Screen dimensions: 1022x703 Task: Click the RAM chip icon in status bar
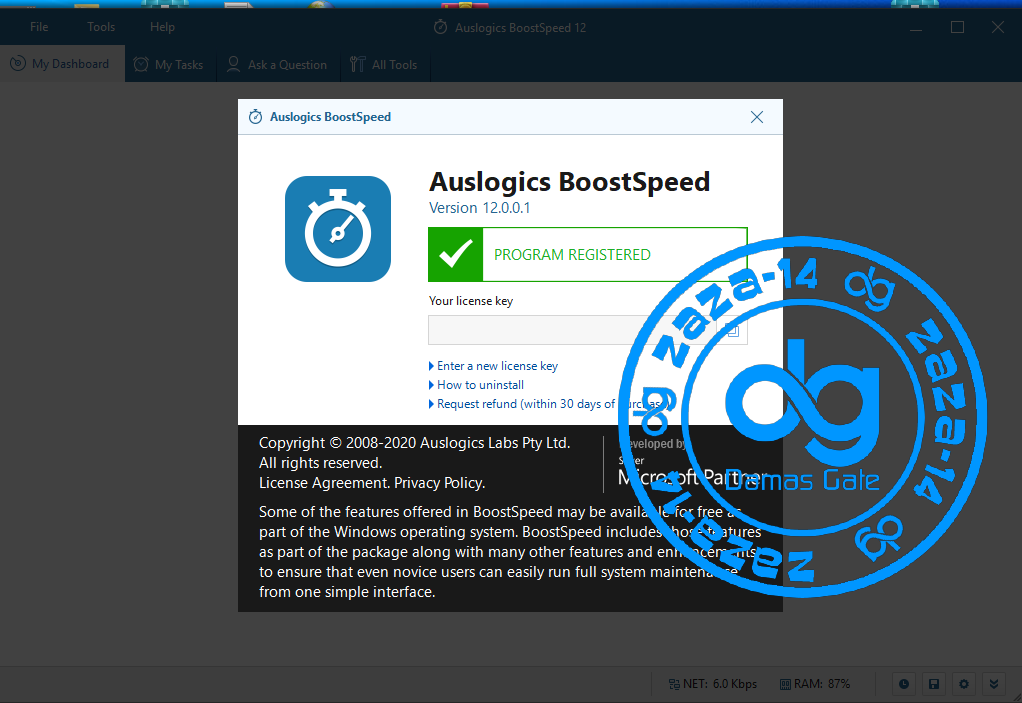pyautogui.click(x=785, y=684)
